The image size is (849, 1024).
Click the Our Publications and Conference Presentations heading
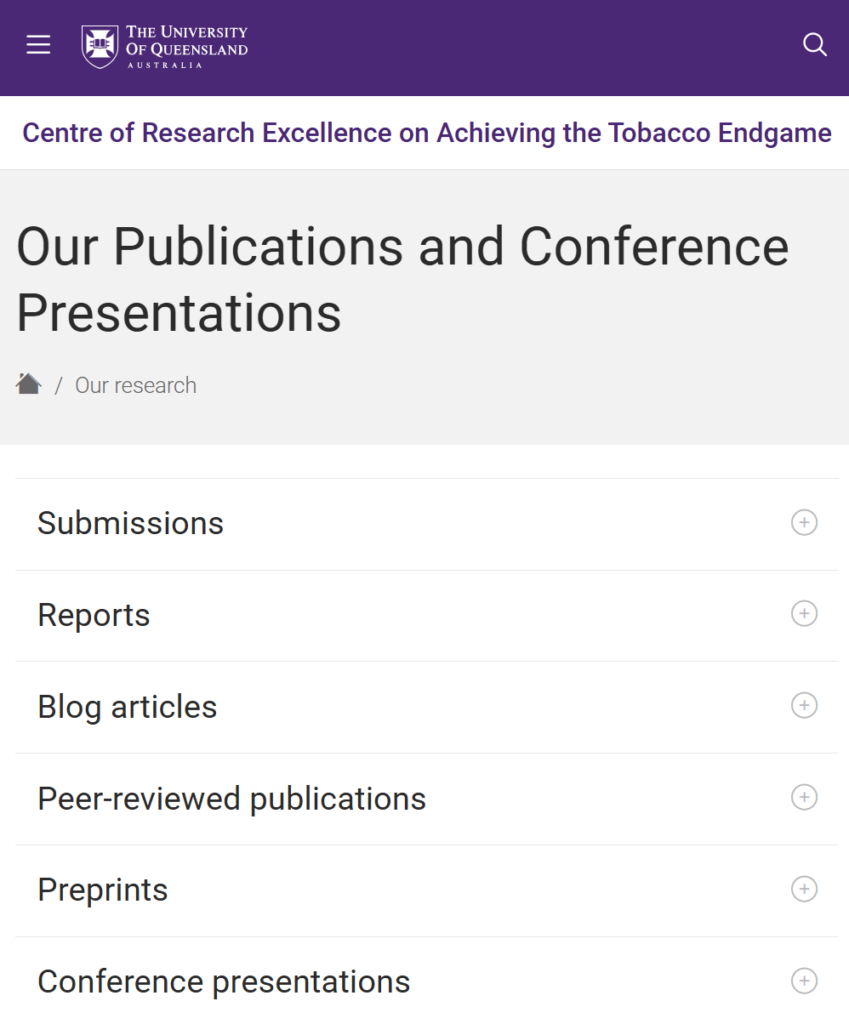403,279
